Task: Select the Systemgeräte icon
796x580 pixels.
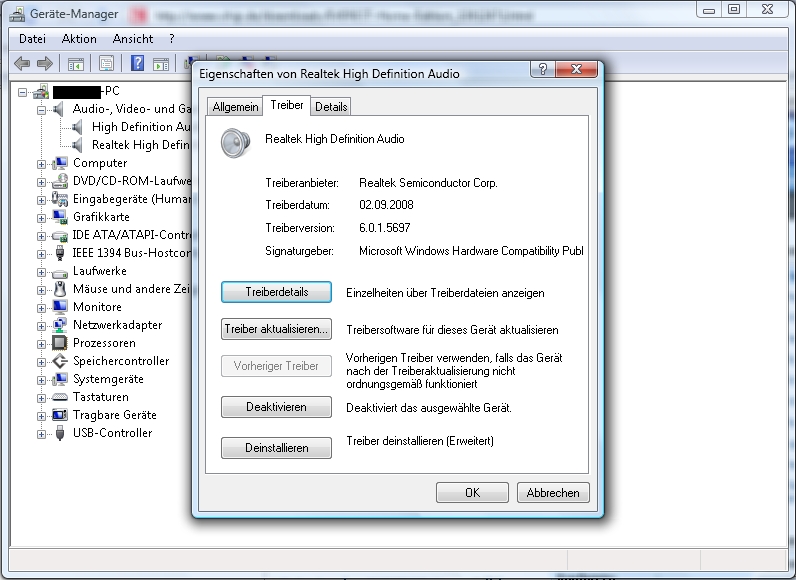Action: (60, 379)
